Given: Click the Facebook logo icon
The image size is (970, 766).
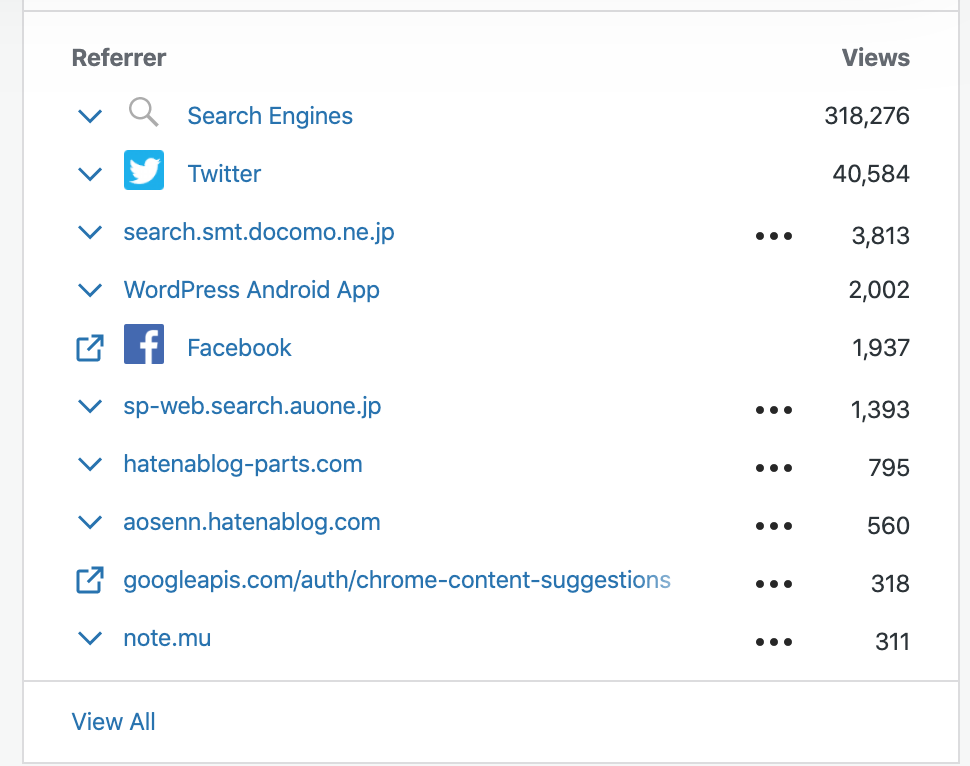Looking at the screenshot, I should 144,343.
